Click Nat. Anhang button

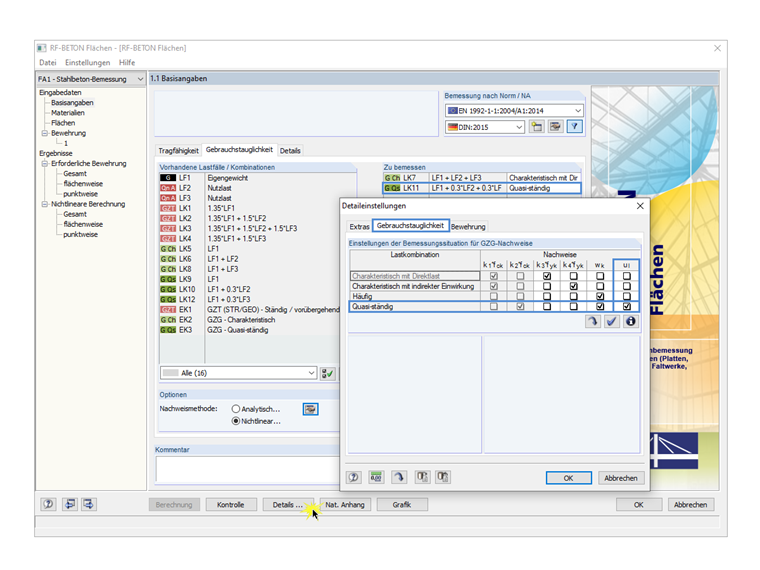pos(345,505)
